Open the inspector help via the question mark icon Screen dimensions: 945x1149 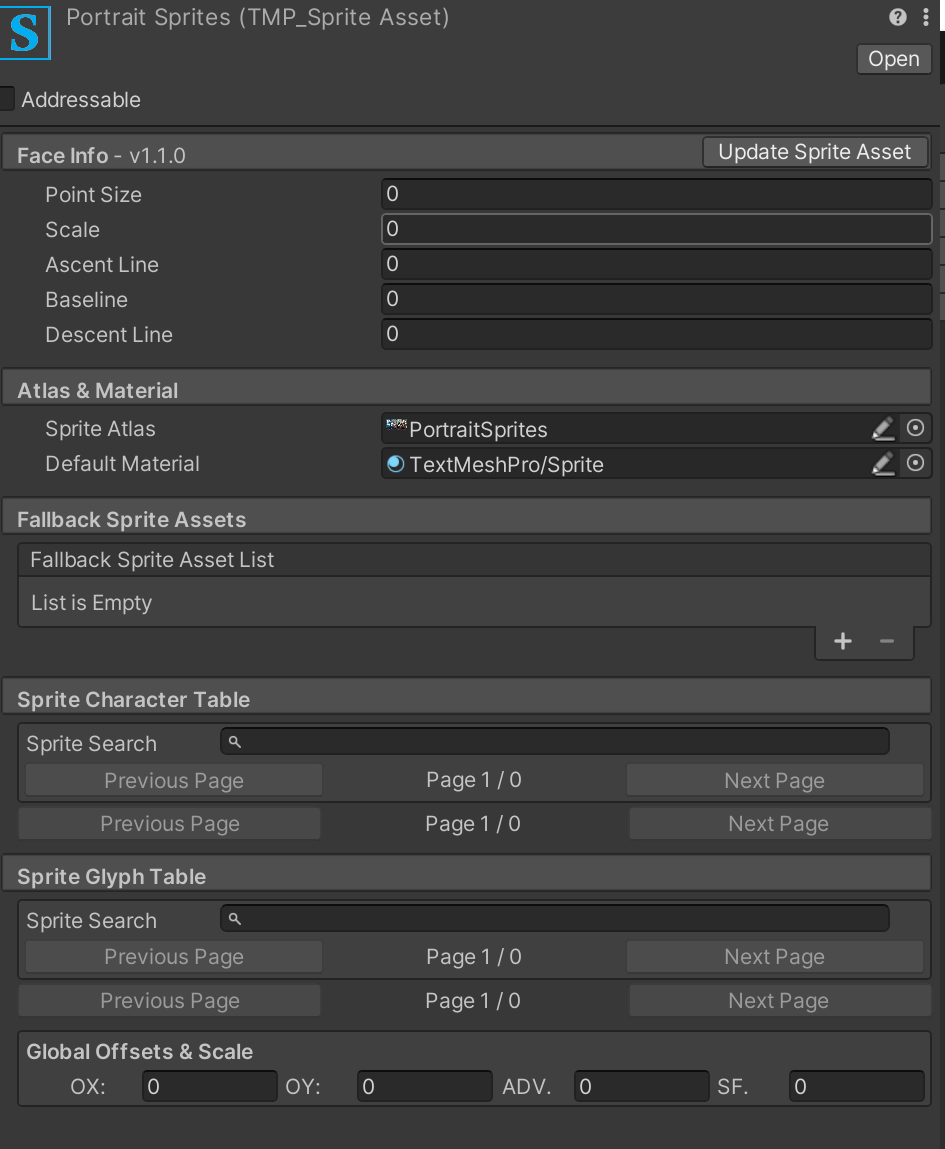click(x=897, y=17)
